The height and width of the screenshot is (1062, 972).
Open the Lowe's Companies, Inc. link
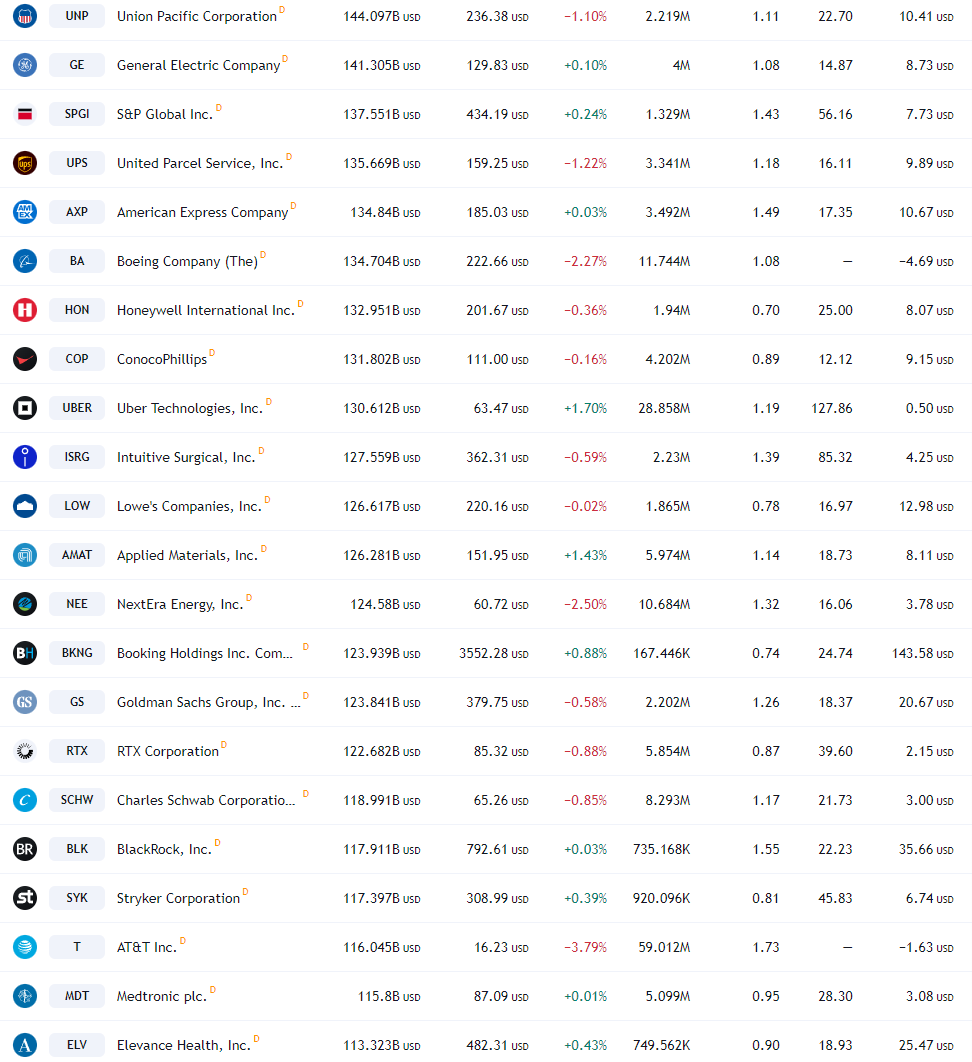(189, 506)
